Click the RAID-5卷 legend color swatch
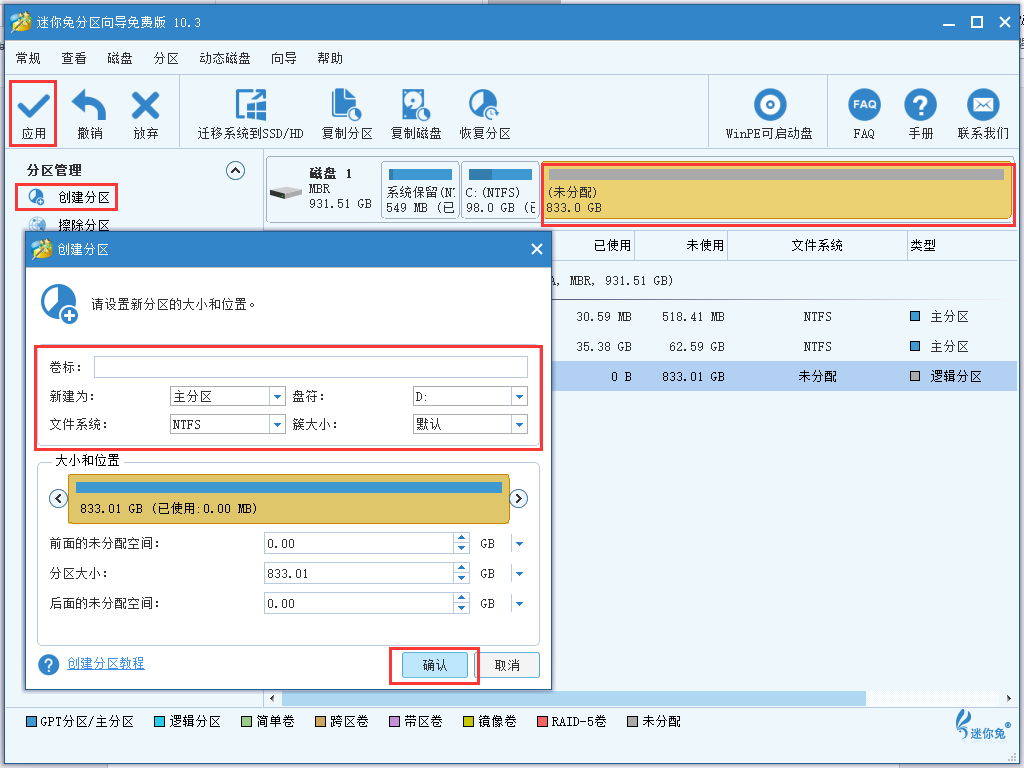Screen dimensions: 1024x768 [542, 722]
